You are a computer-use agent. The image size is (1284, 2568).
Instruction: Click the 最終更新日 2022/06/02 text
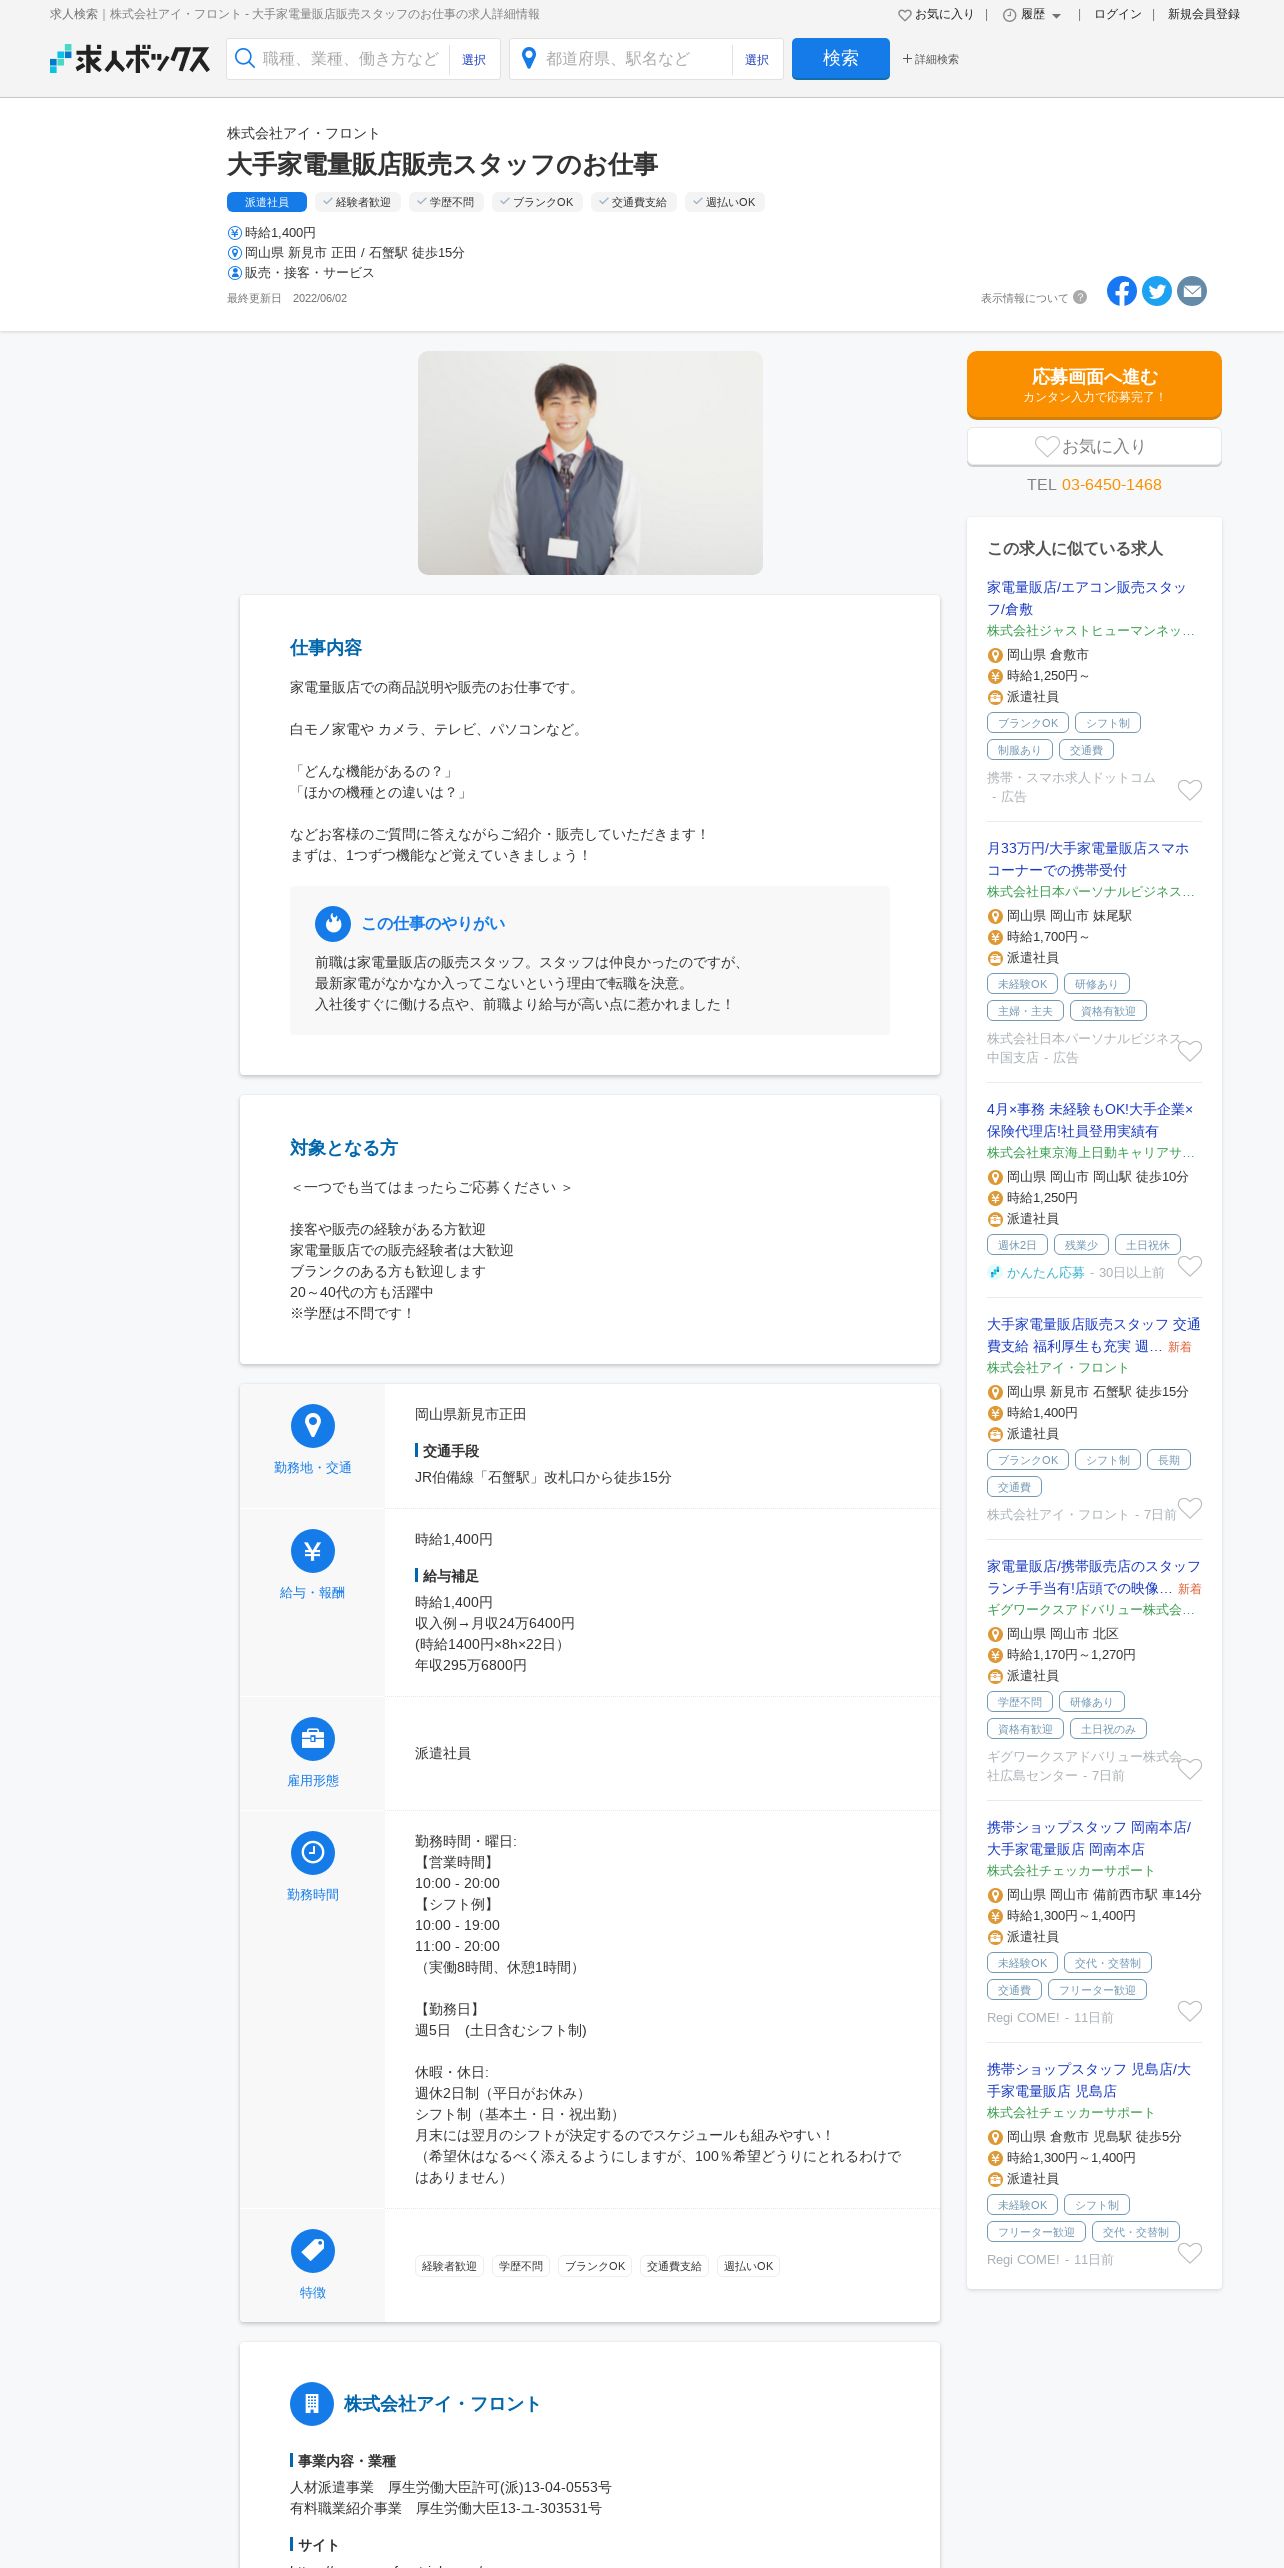tap(287, 298)
